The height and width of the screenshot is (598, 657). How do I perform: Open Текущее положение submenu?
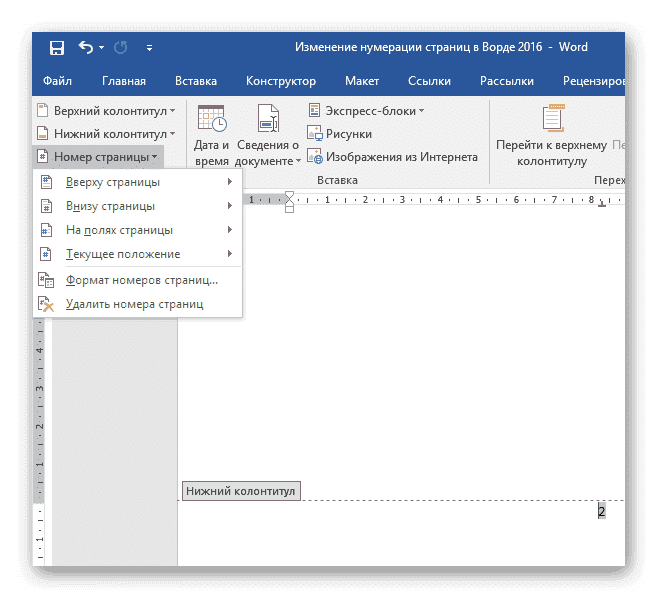tap(122, 255)
